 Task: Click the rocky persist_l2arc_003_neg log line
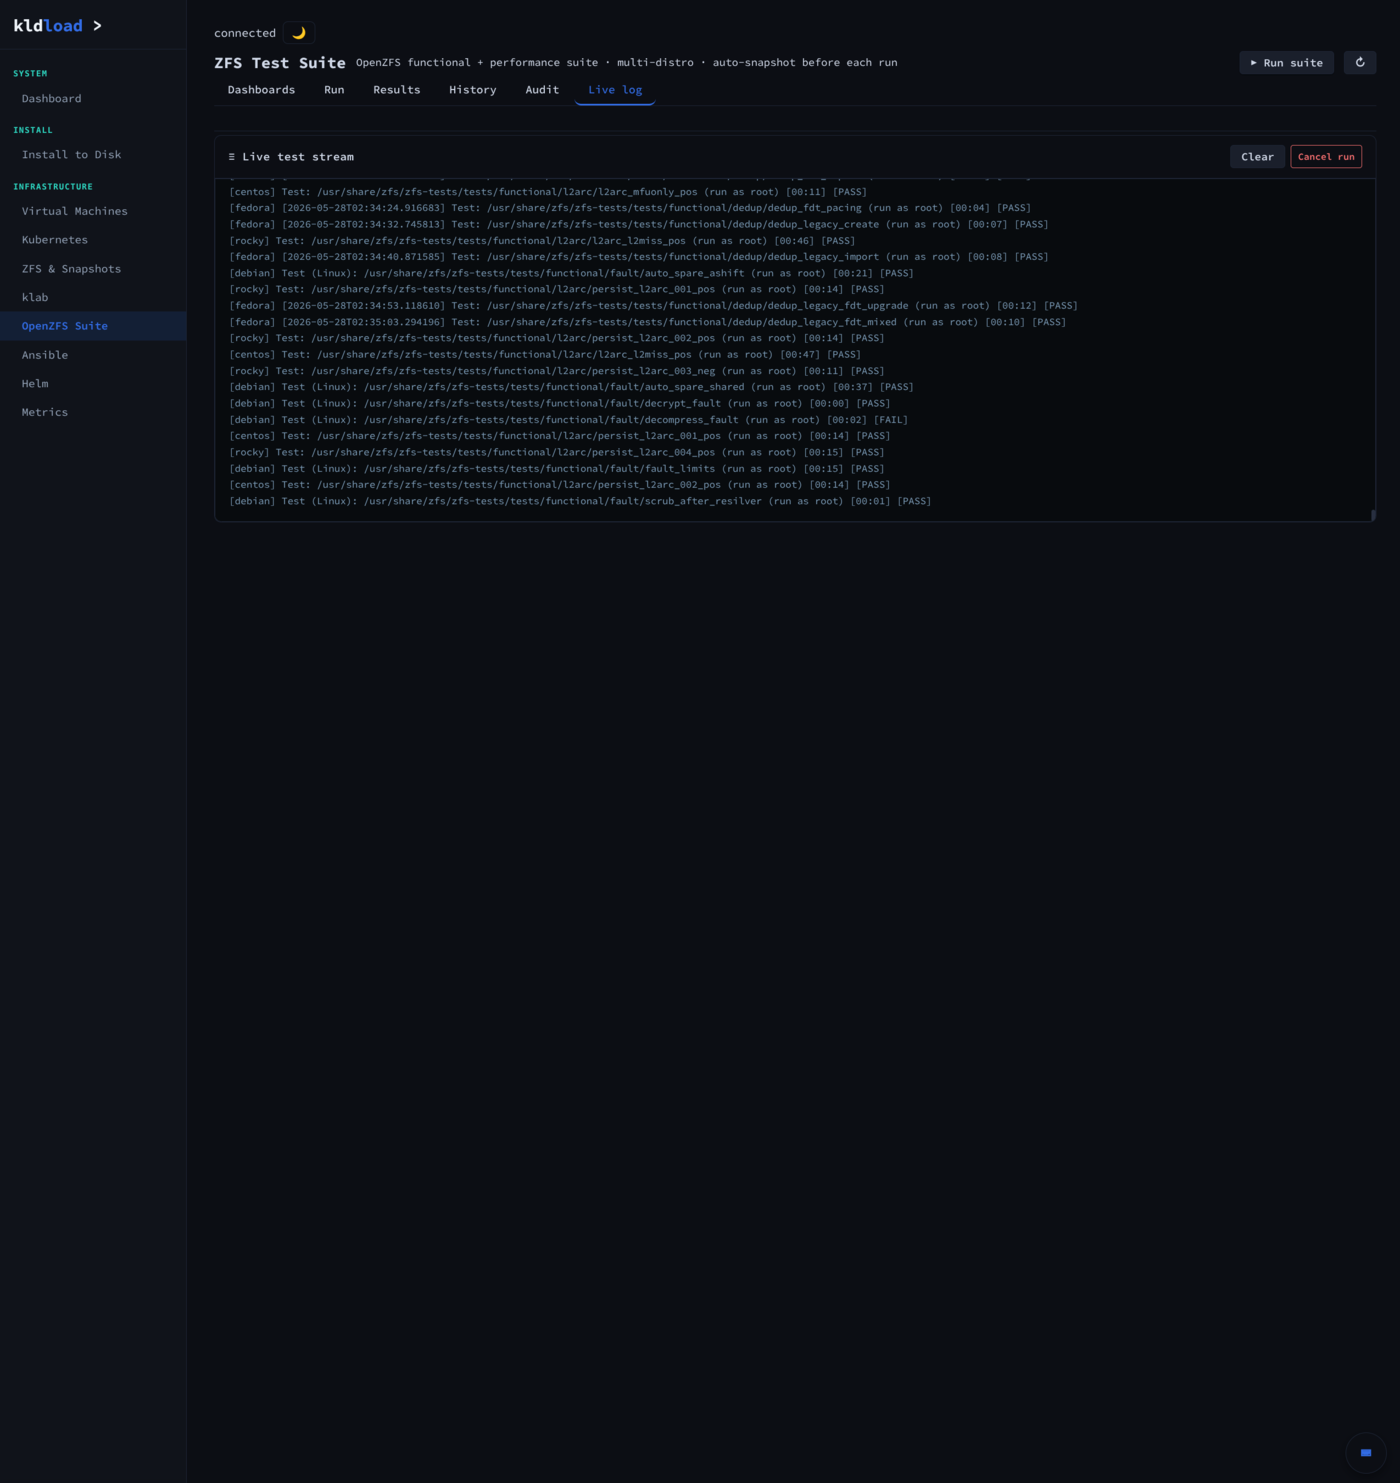click(557, 371)
